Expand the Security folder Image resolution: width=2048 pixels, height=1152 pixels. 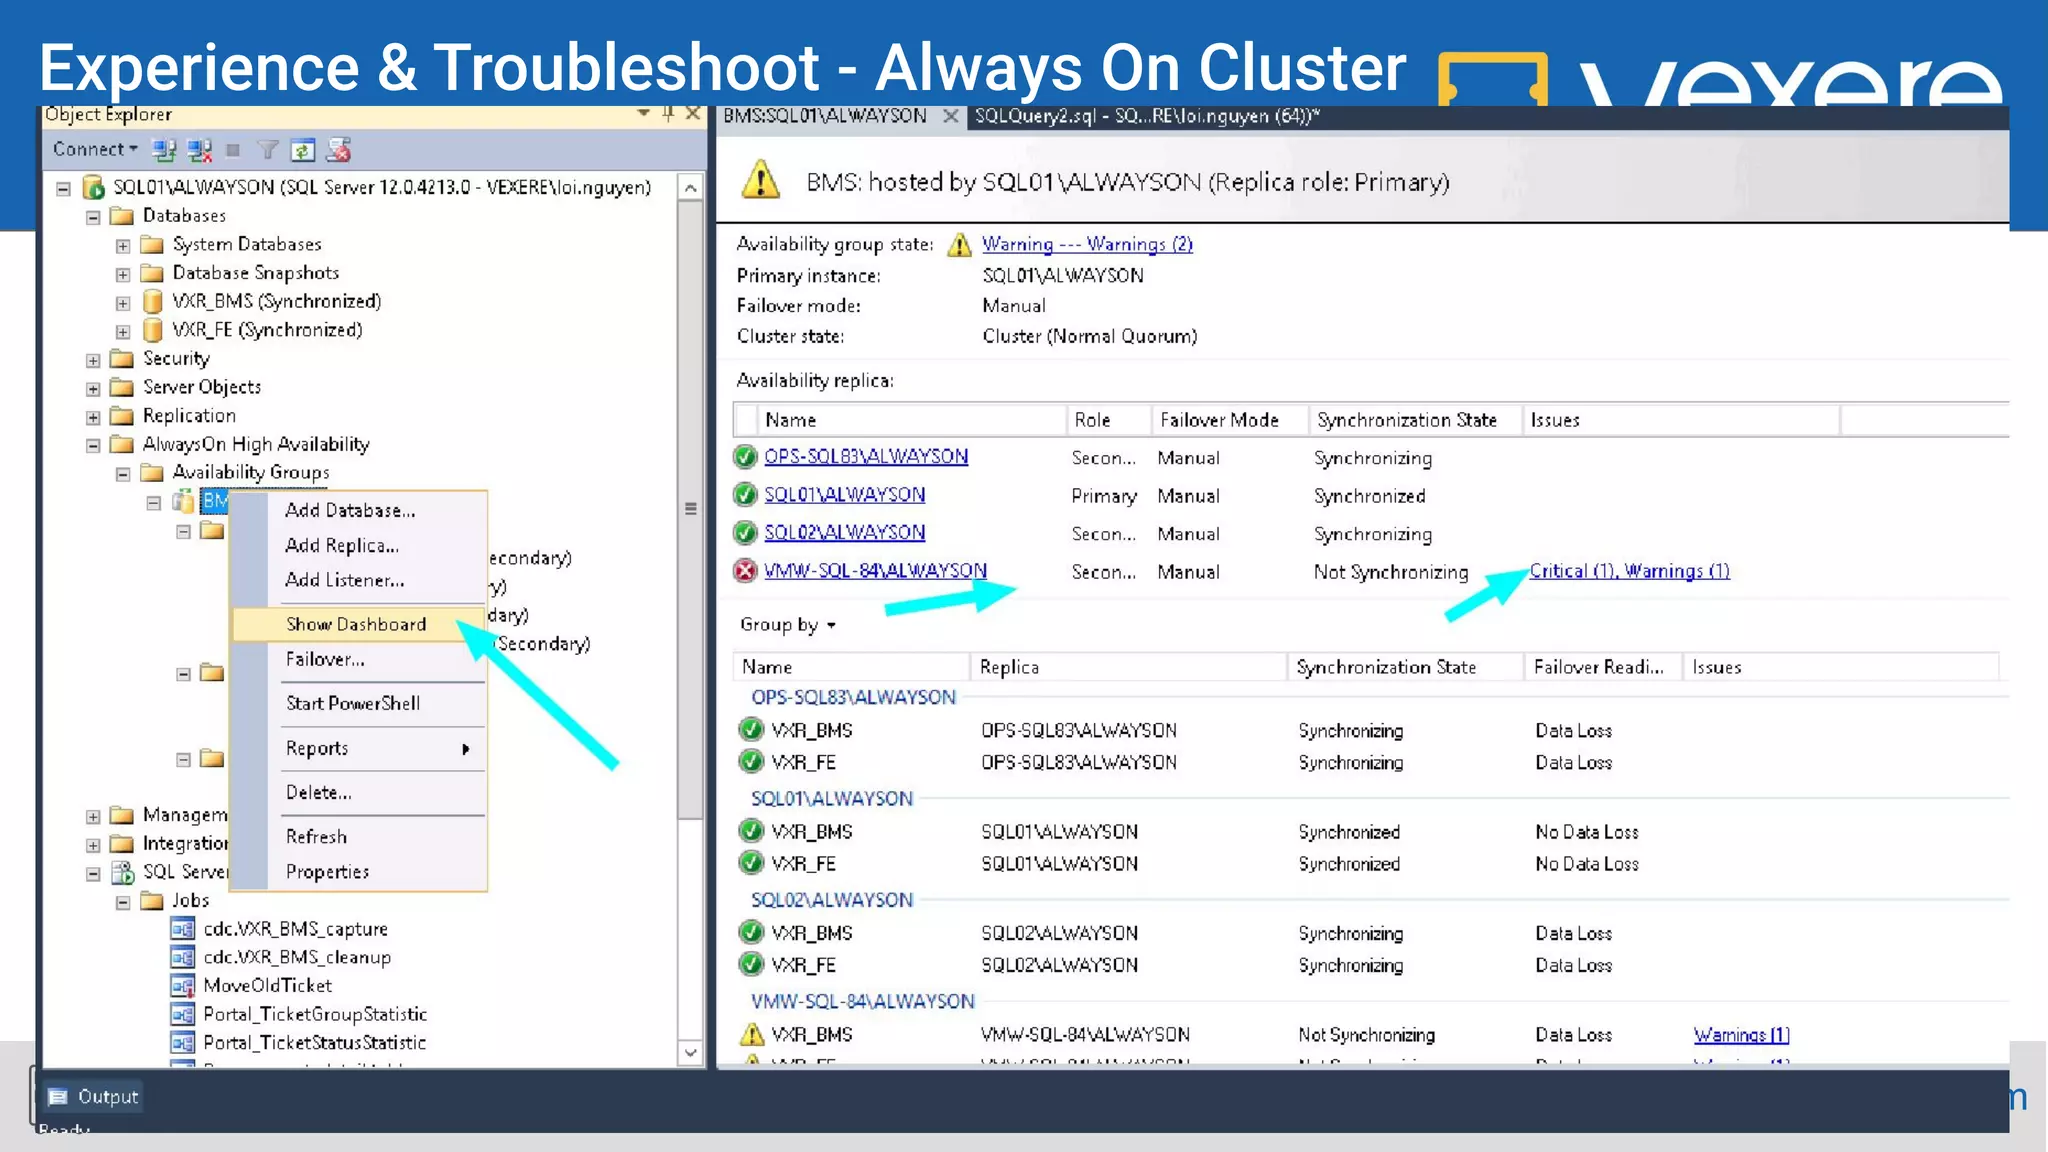[x=93, y=360]
